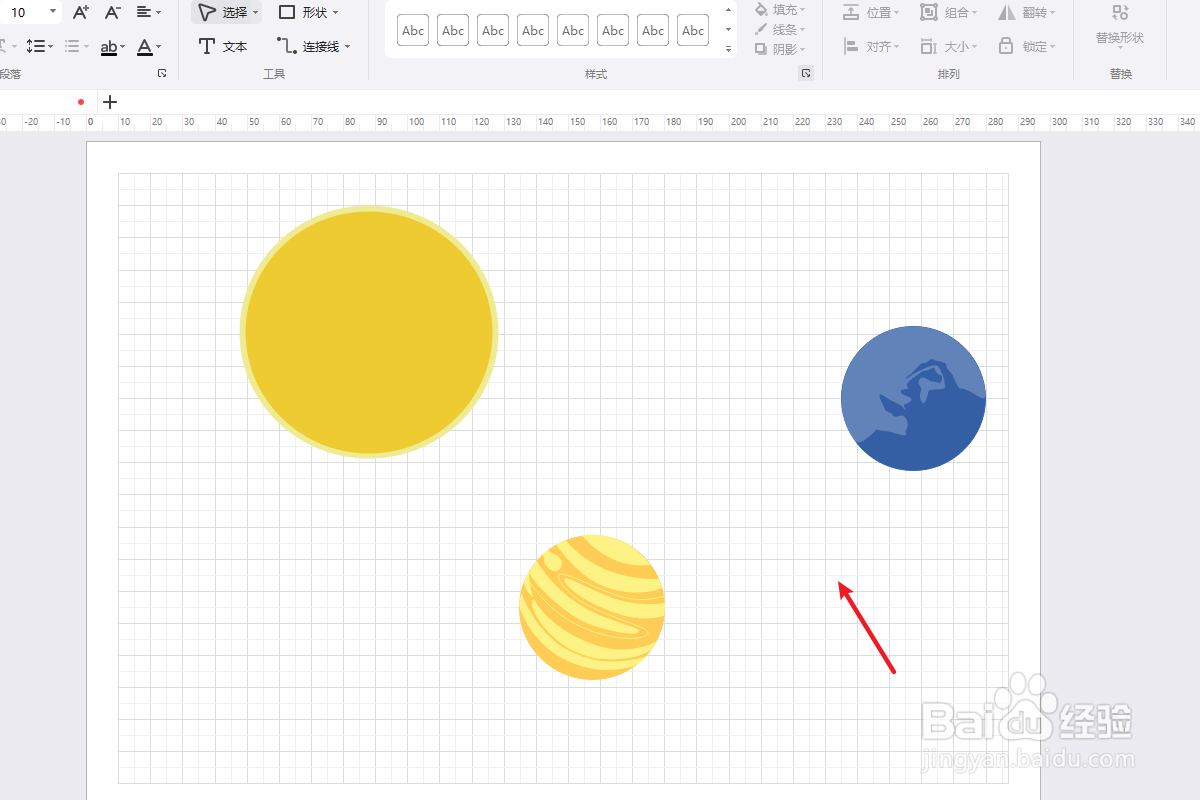The width and height of the screenshot is (1200, 800).
Task: Add a new page with plus icon
Action: click(110, 102)
